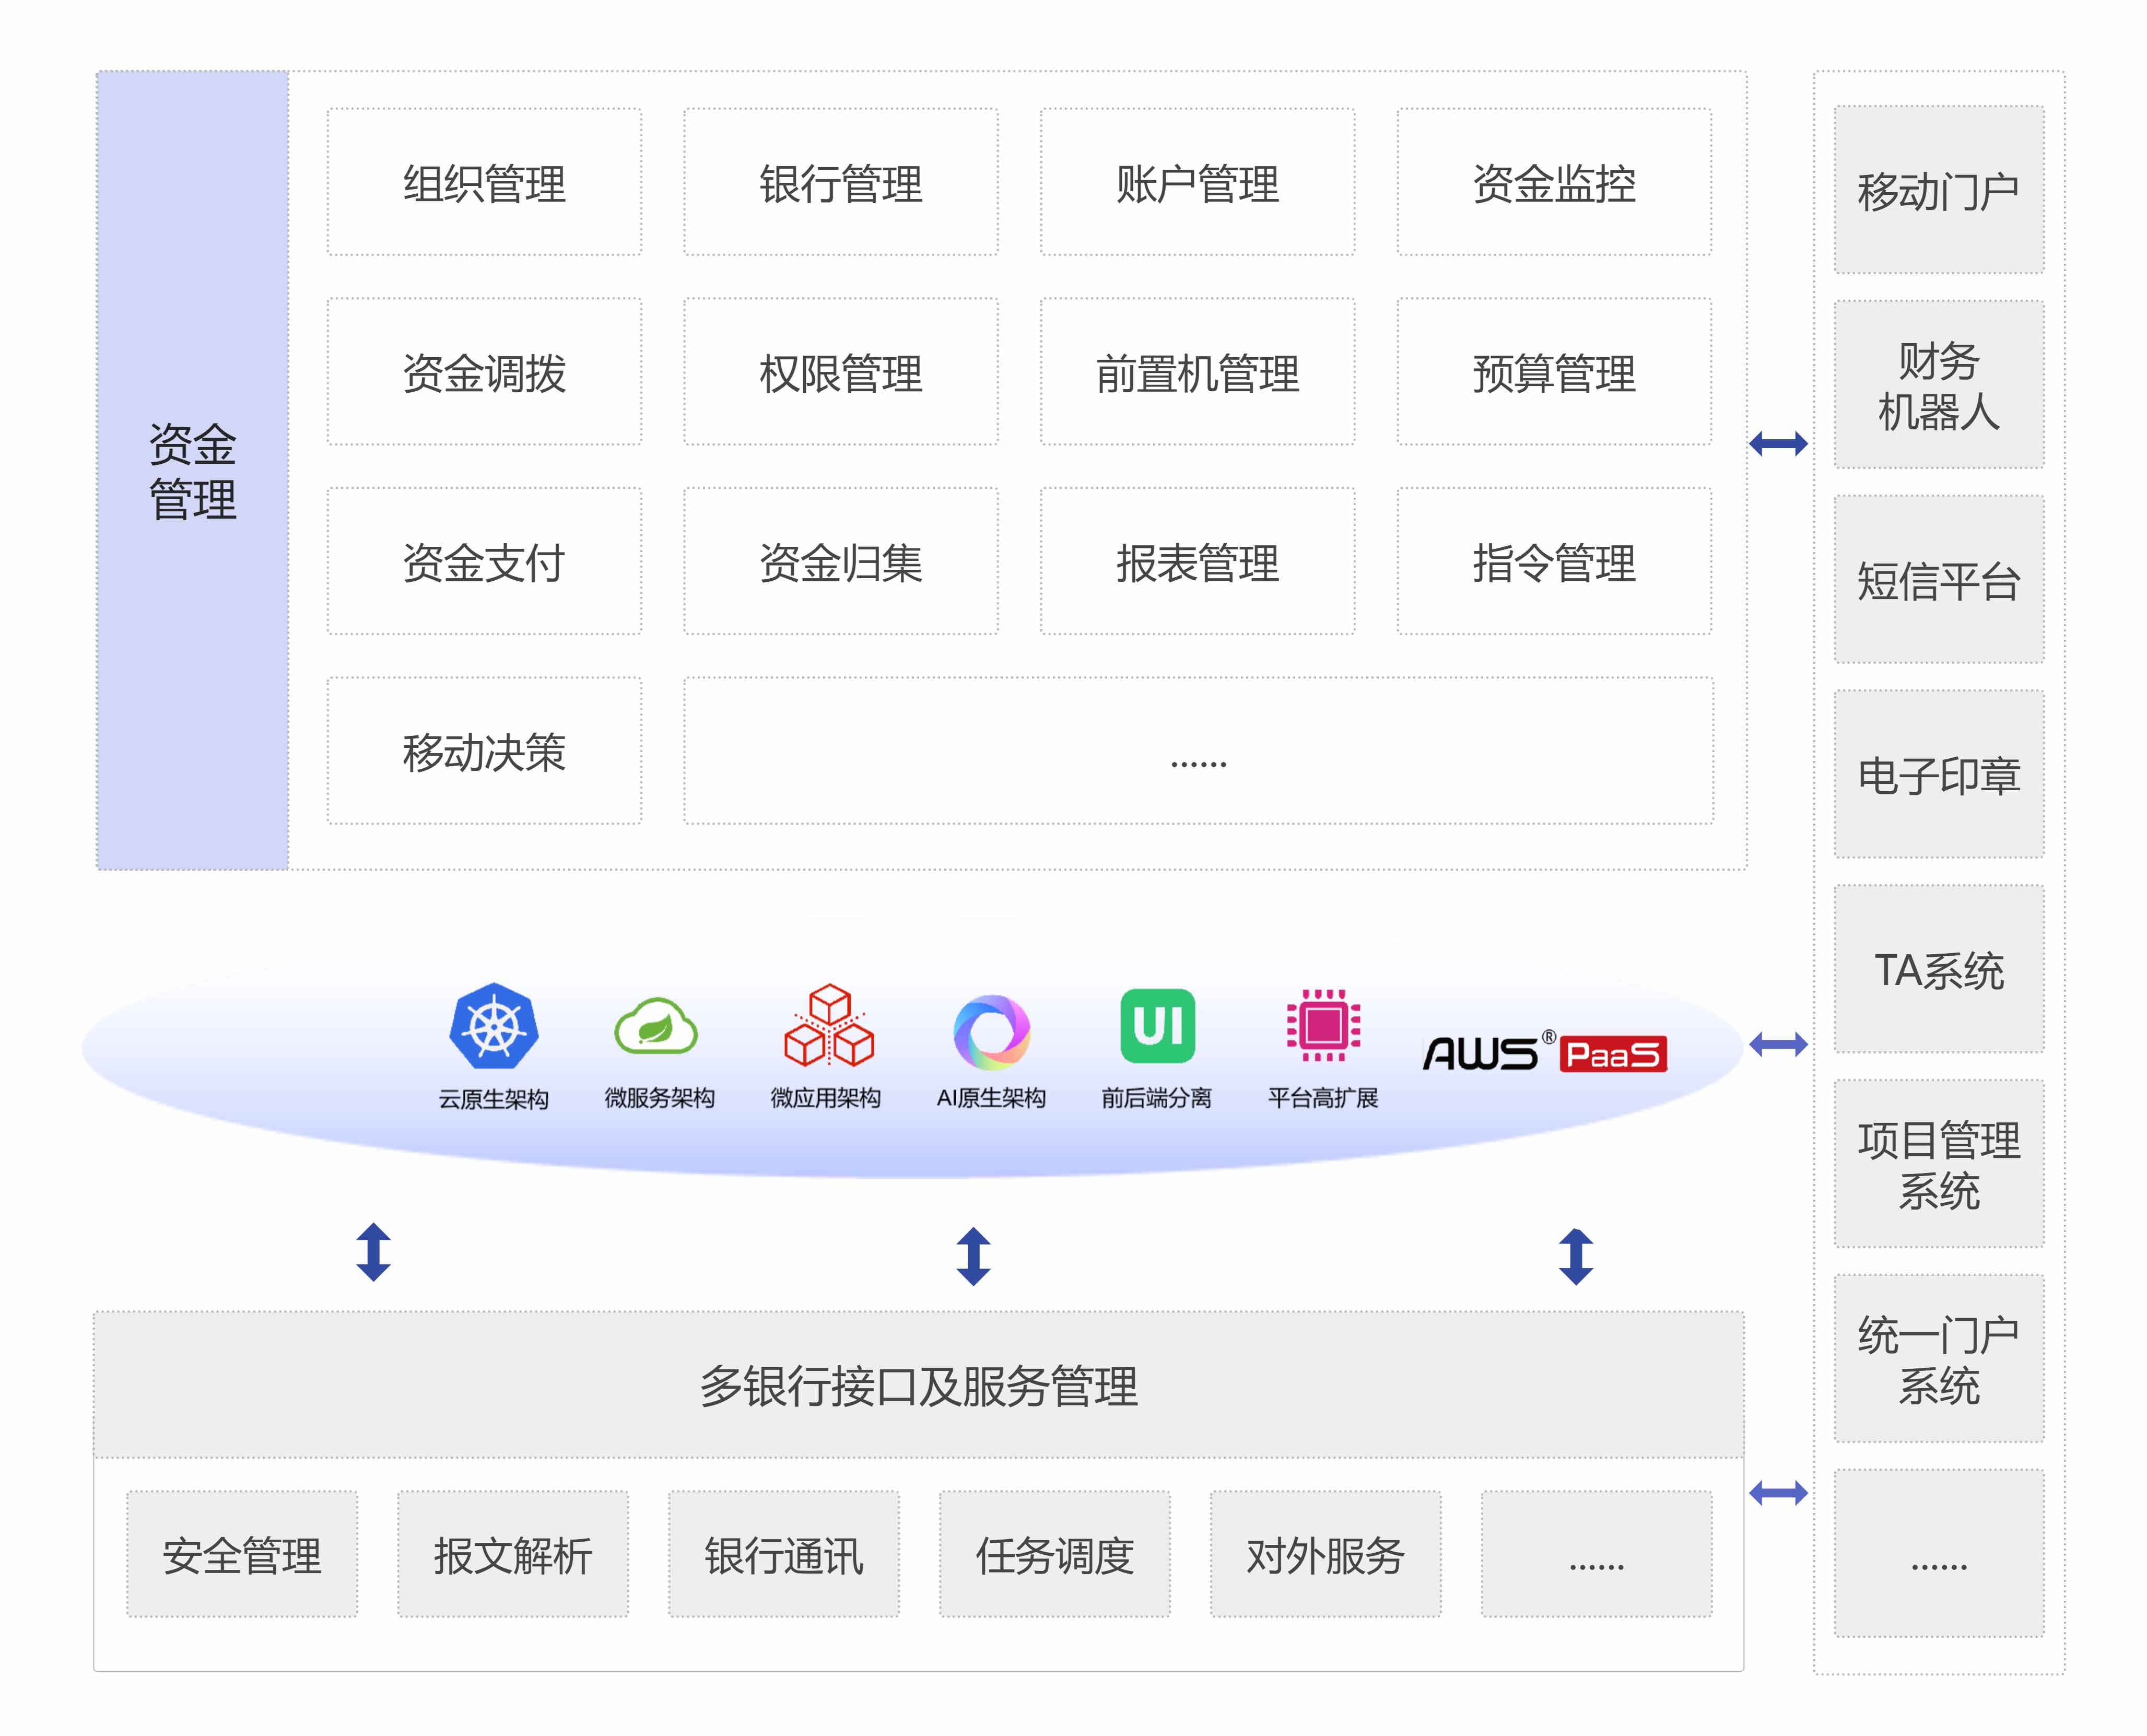
Task: Click the leftmost vertical double arrow
Action: [x=373, y=1251]
